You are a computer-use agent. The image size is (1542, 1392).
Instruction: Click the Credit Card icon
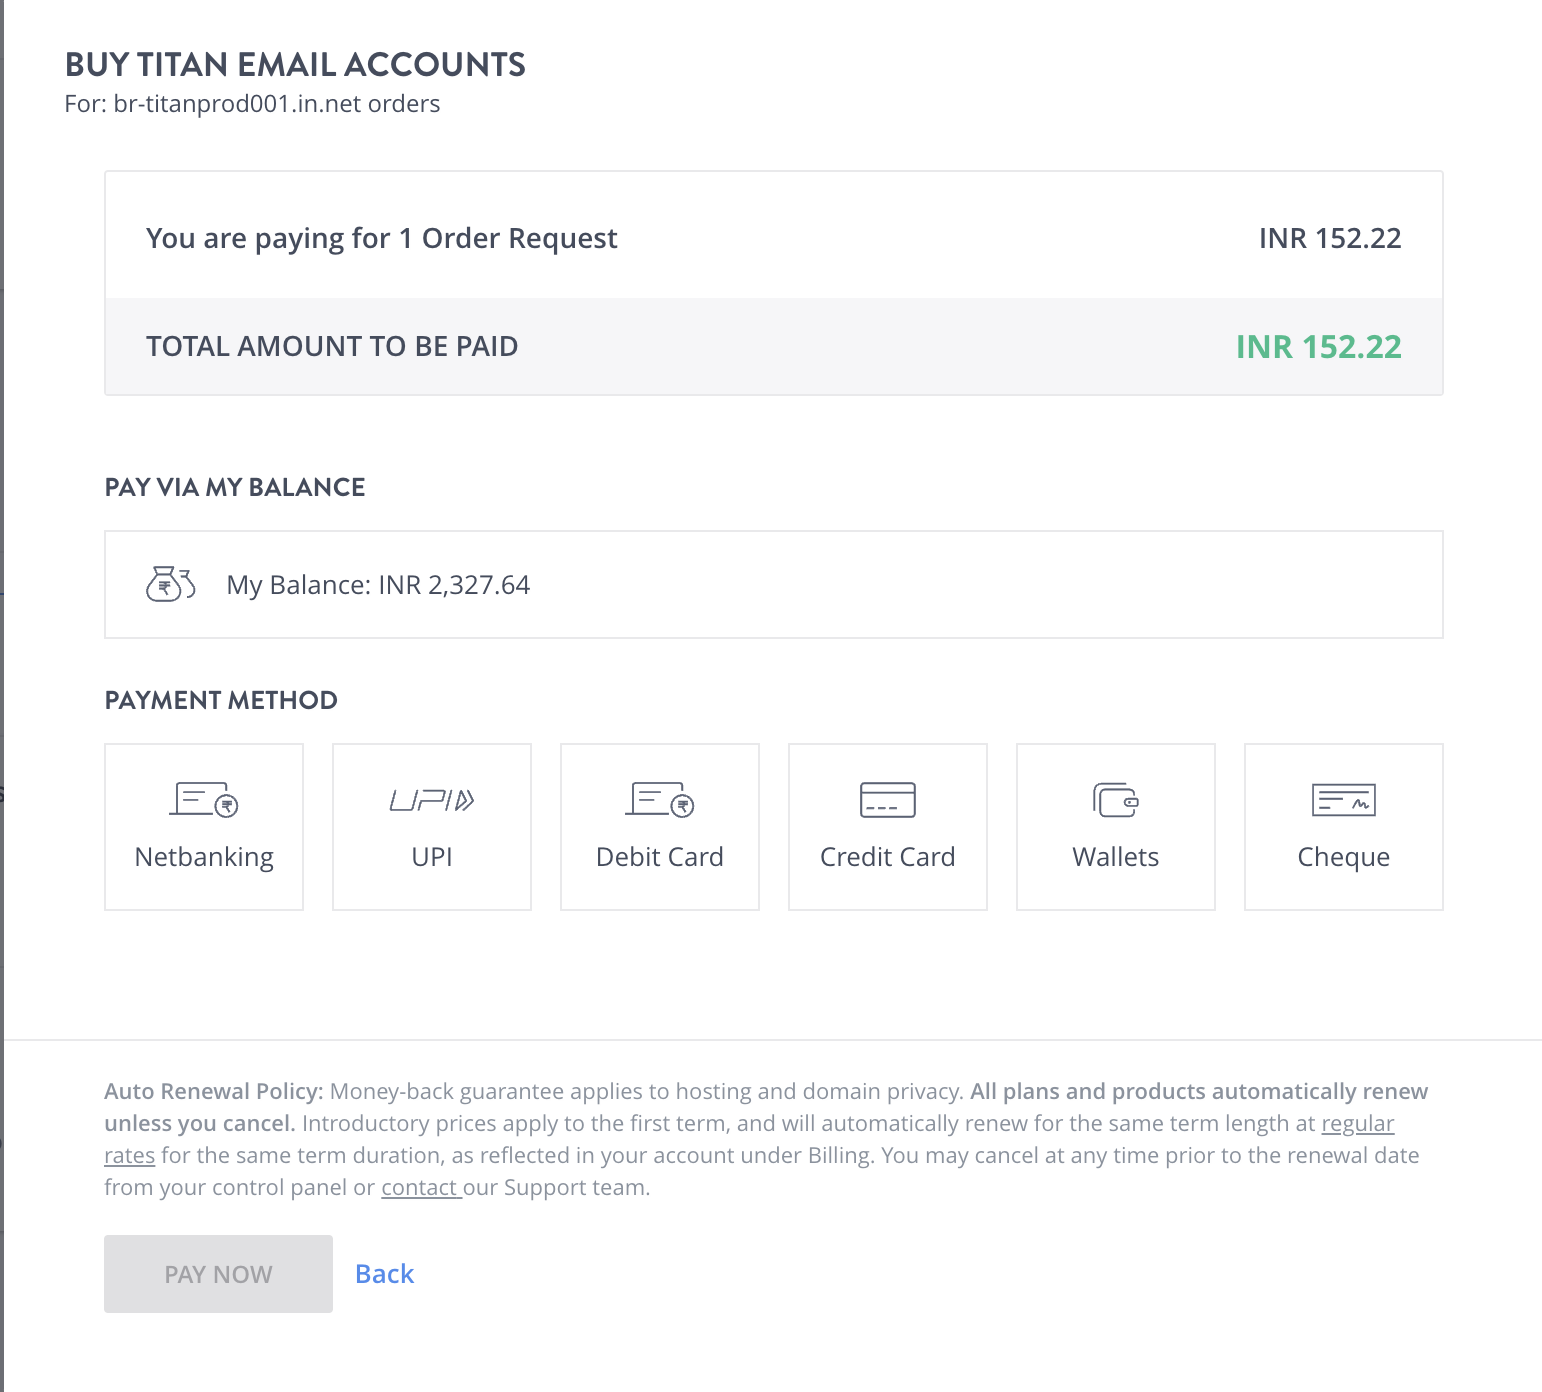coord(887,799)
